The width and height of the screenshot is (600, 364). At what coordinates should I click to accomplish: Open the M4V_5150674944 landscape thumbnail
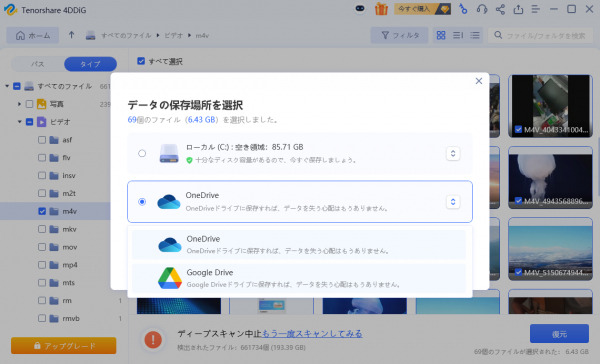coord(550,249)
